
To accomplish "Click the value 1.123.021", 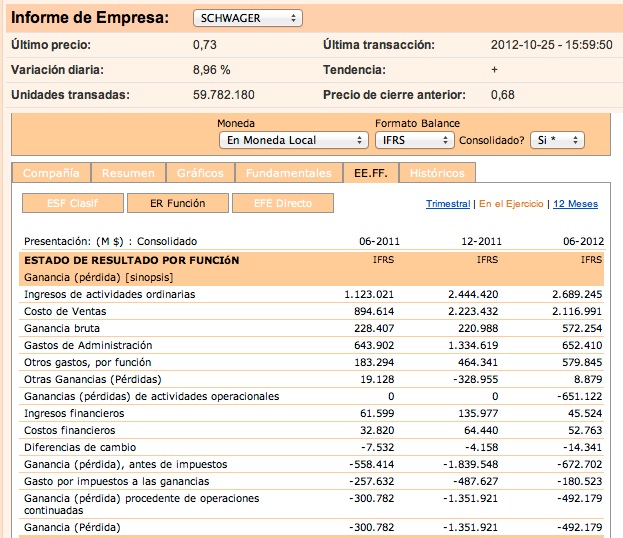I will [369, 294].
